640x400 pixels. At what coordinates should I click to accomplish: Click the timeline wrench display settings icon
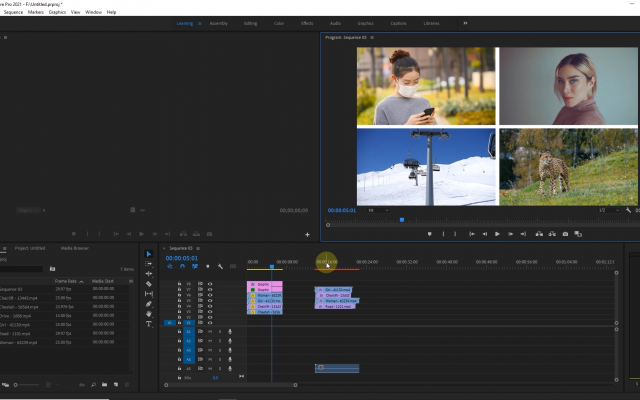point(220,267)
